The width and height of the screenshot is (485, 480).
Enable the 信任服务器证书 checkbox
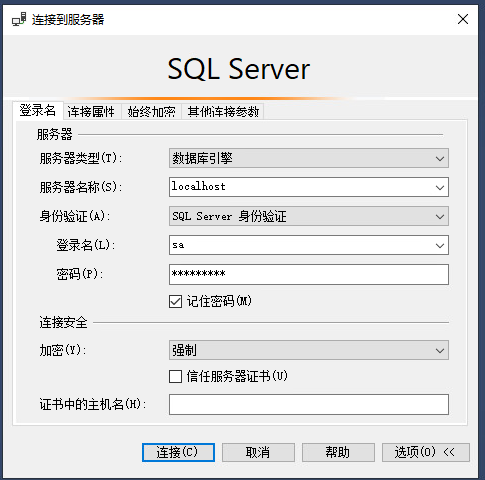click(x=175, y=377)
